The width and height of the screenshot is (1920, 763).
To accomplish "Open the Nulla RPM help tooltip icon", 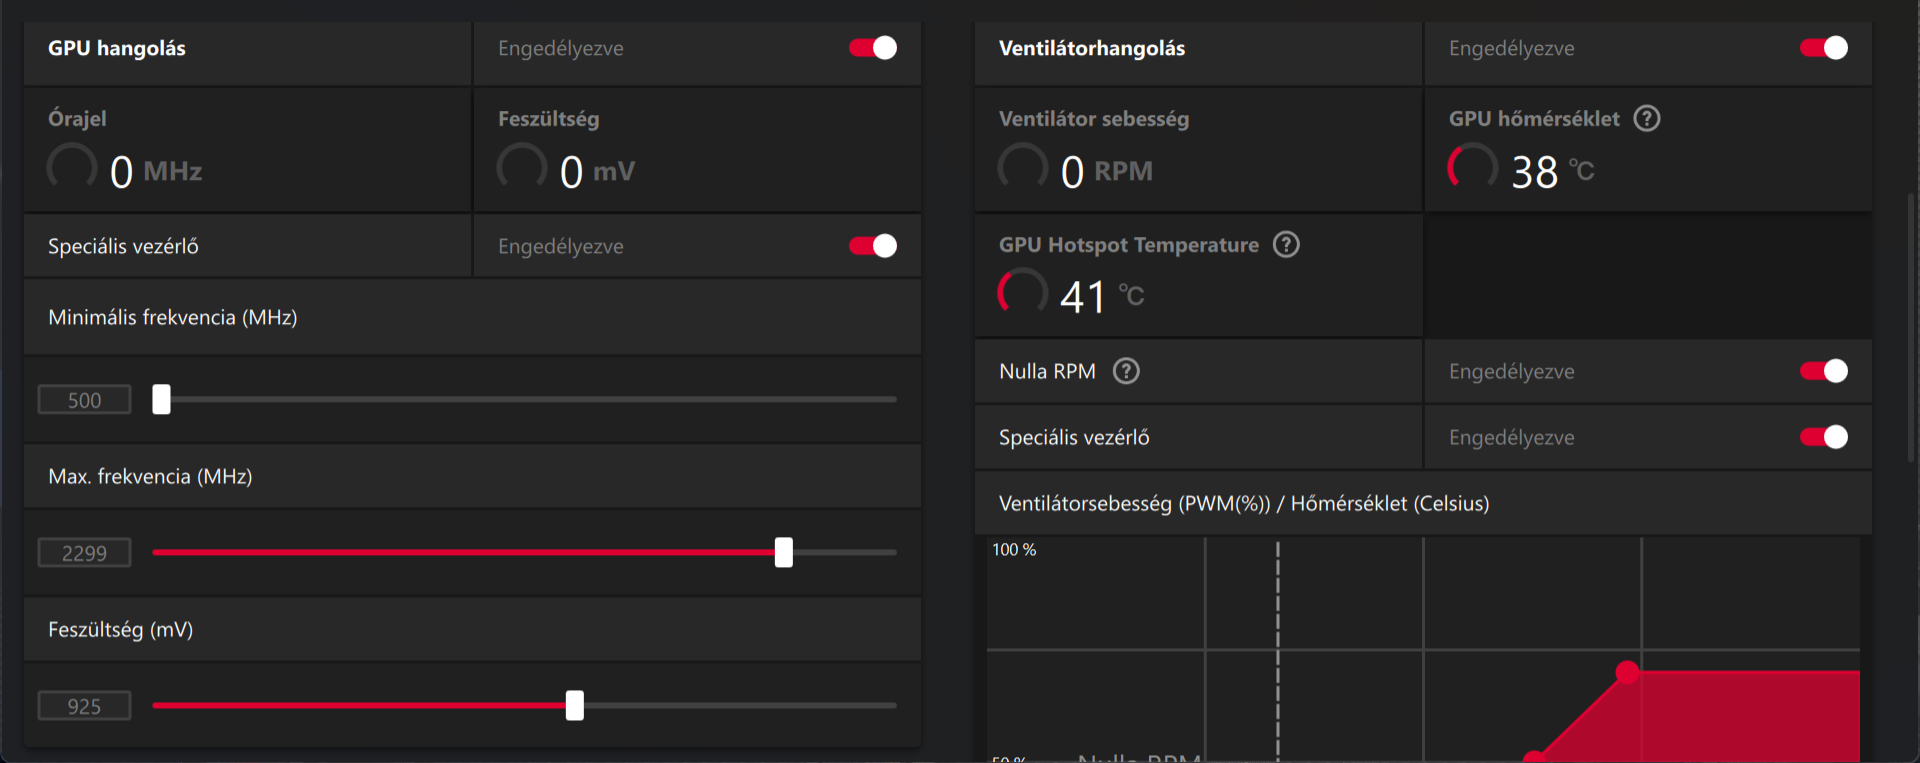I will pyautogui.click(x=1126, y=372).
